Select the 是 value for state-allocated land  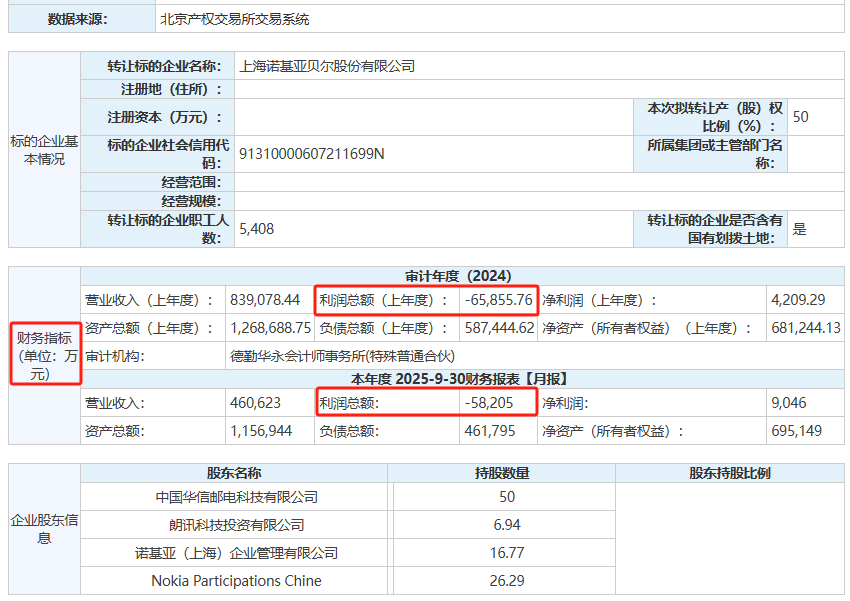(800, 229)
